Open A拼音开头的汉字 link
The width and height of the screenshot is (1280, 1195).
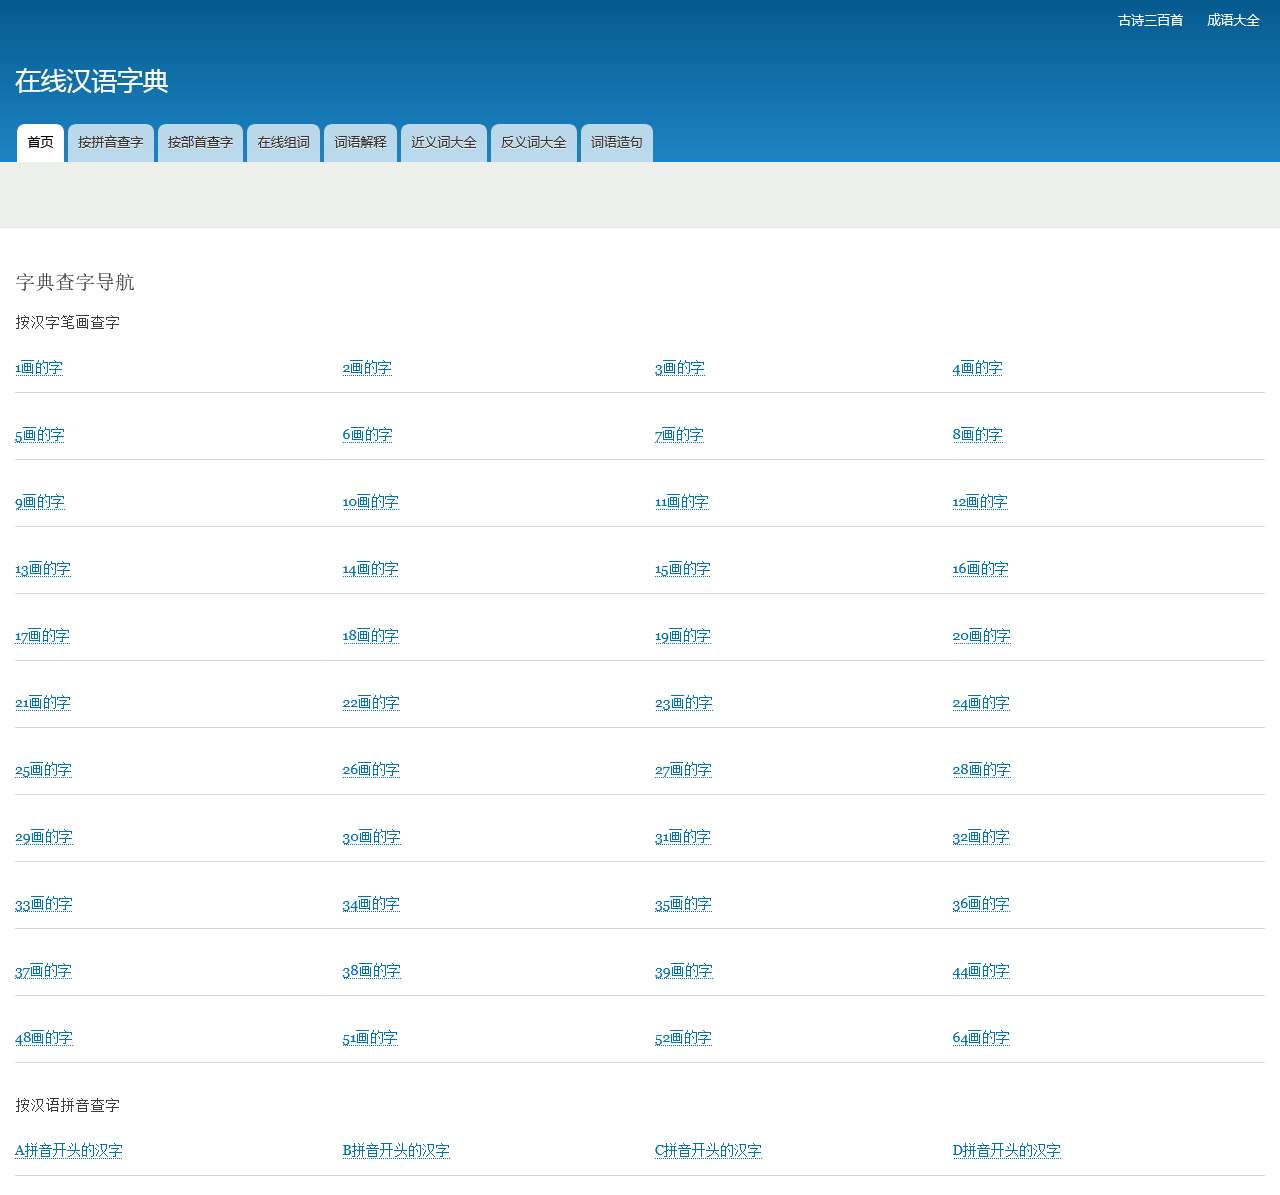point(69,1151)
